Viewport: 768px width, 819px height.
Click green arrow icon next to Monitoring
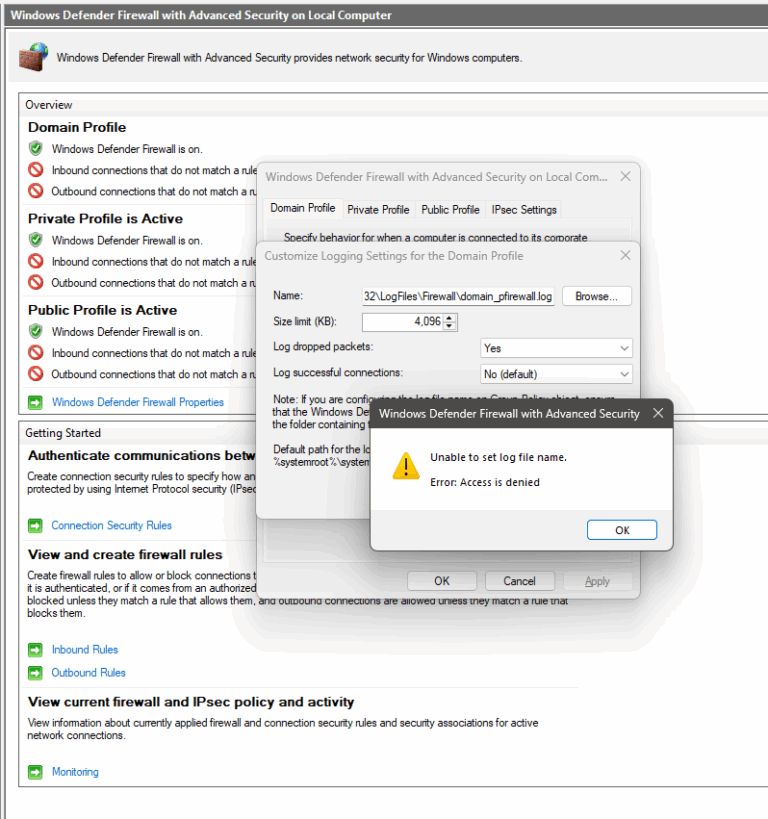(x=35, y=772)
